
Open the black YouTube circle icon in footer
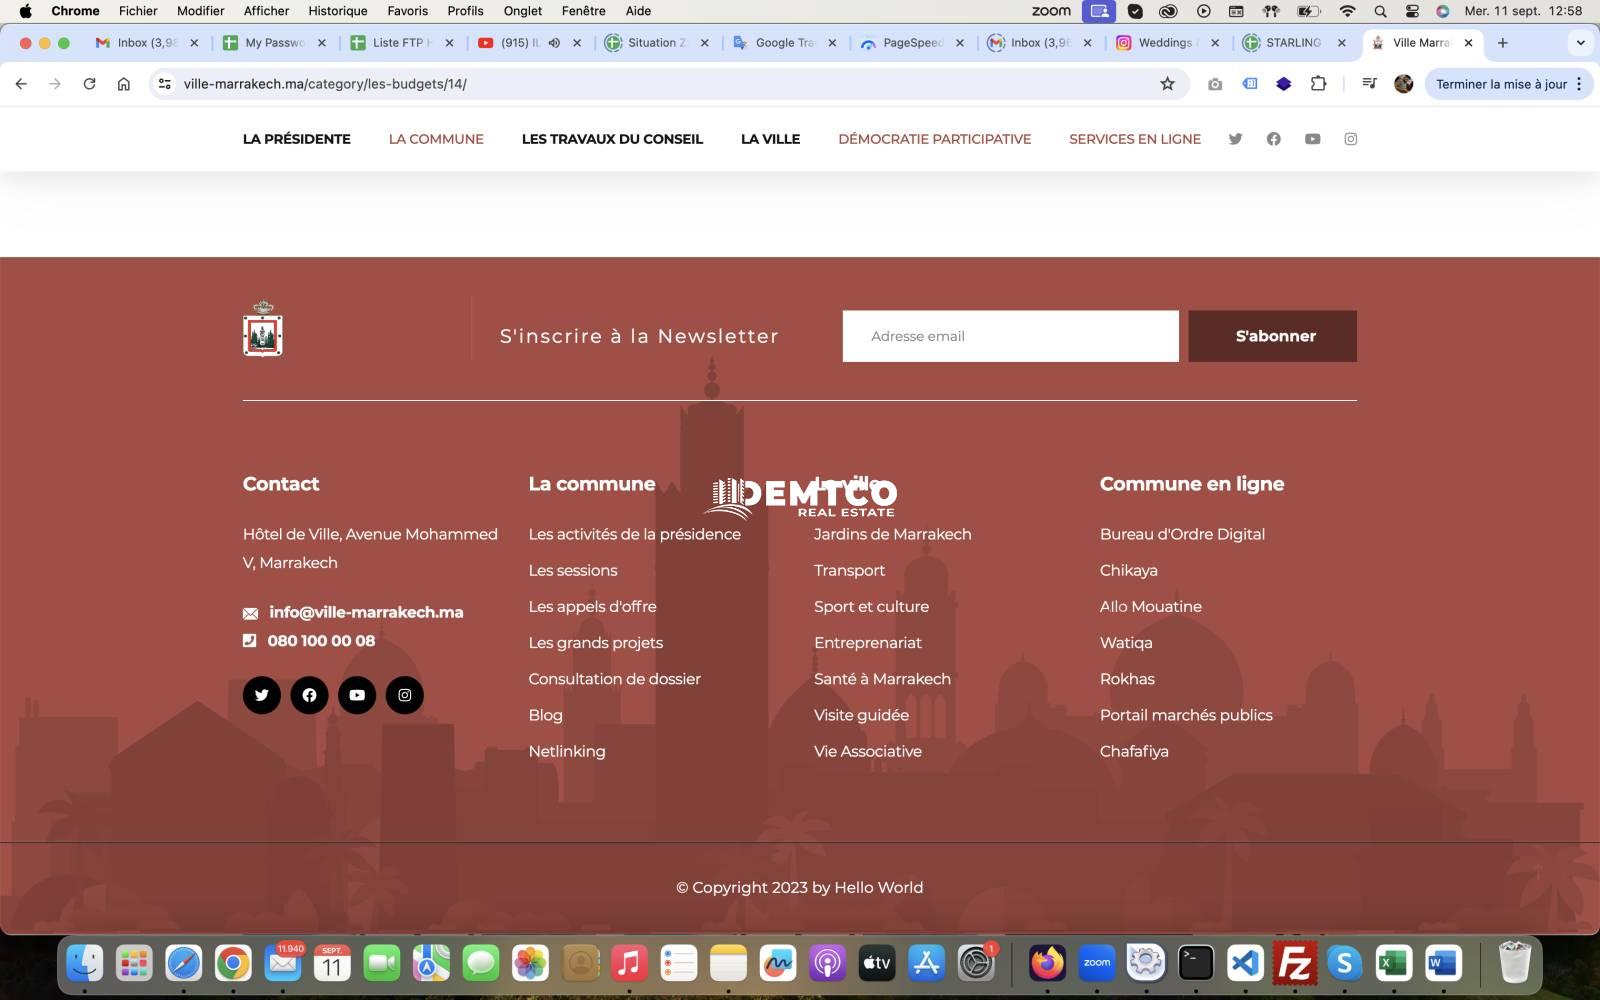[357, 695]
